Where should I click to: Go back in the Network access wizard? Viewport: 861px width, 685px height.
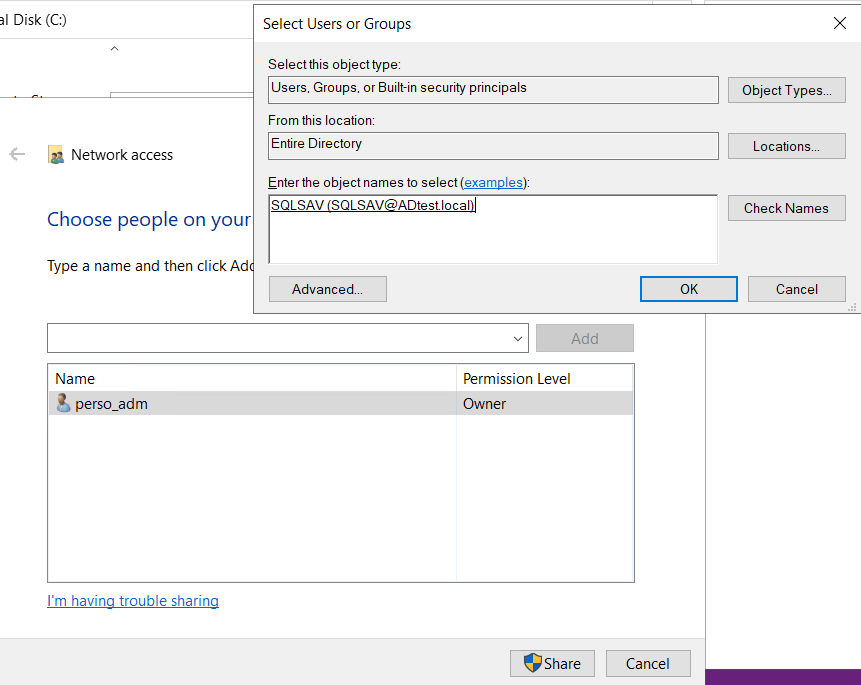[x=18, y=154]
